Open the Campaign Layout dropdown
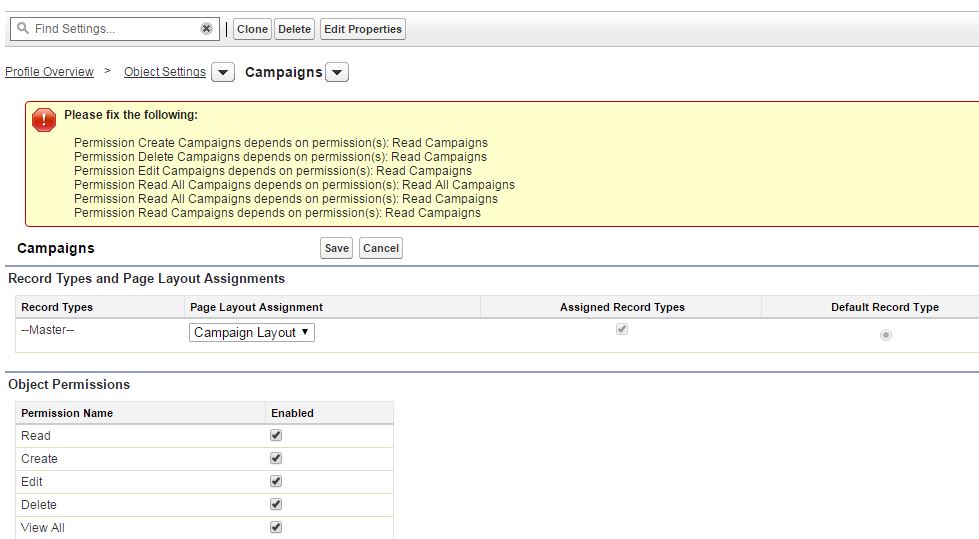Screen dimensions: 979x539 pyautogui.click(x=252, y=332)
